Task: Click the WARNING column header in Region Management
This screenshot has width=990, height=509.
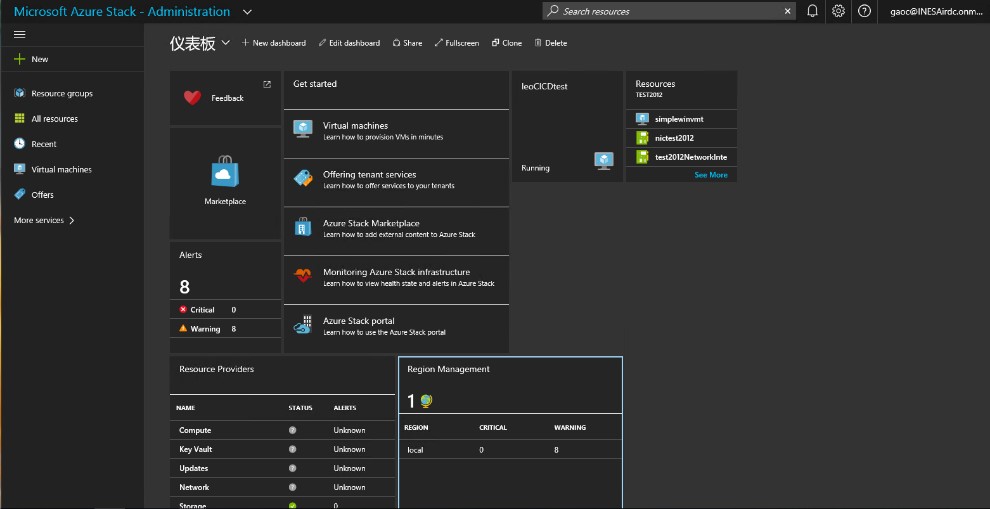Action: pos(570,428)
